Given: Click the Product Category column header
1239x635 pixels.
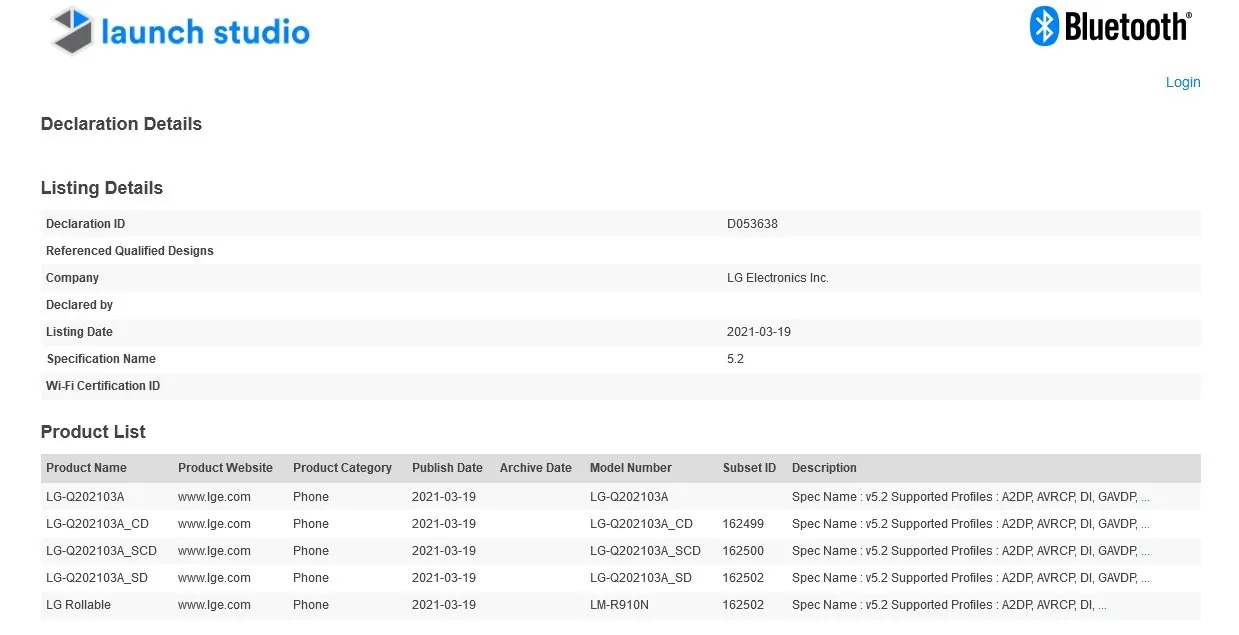Looking at the screenshot, I should pos(342,468).
